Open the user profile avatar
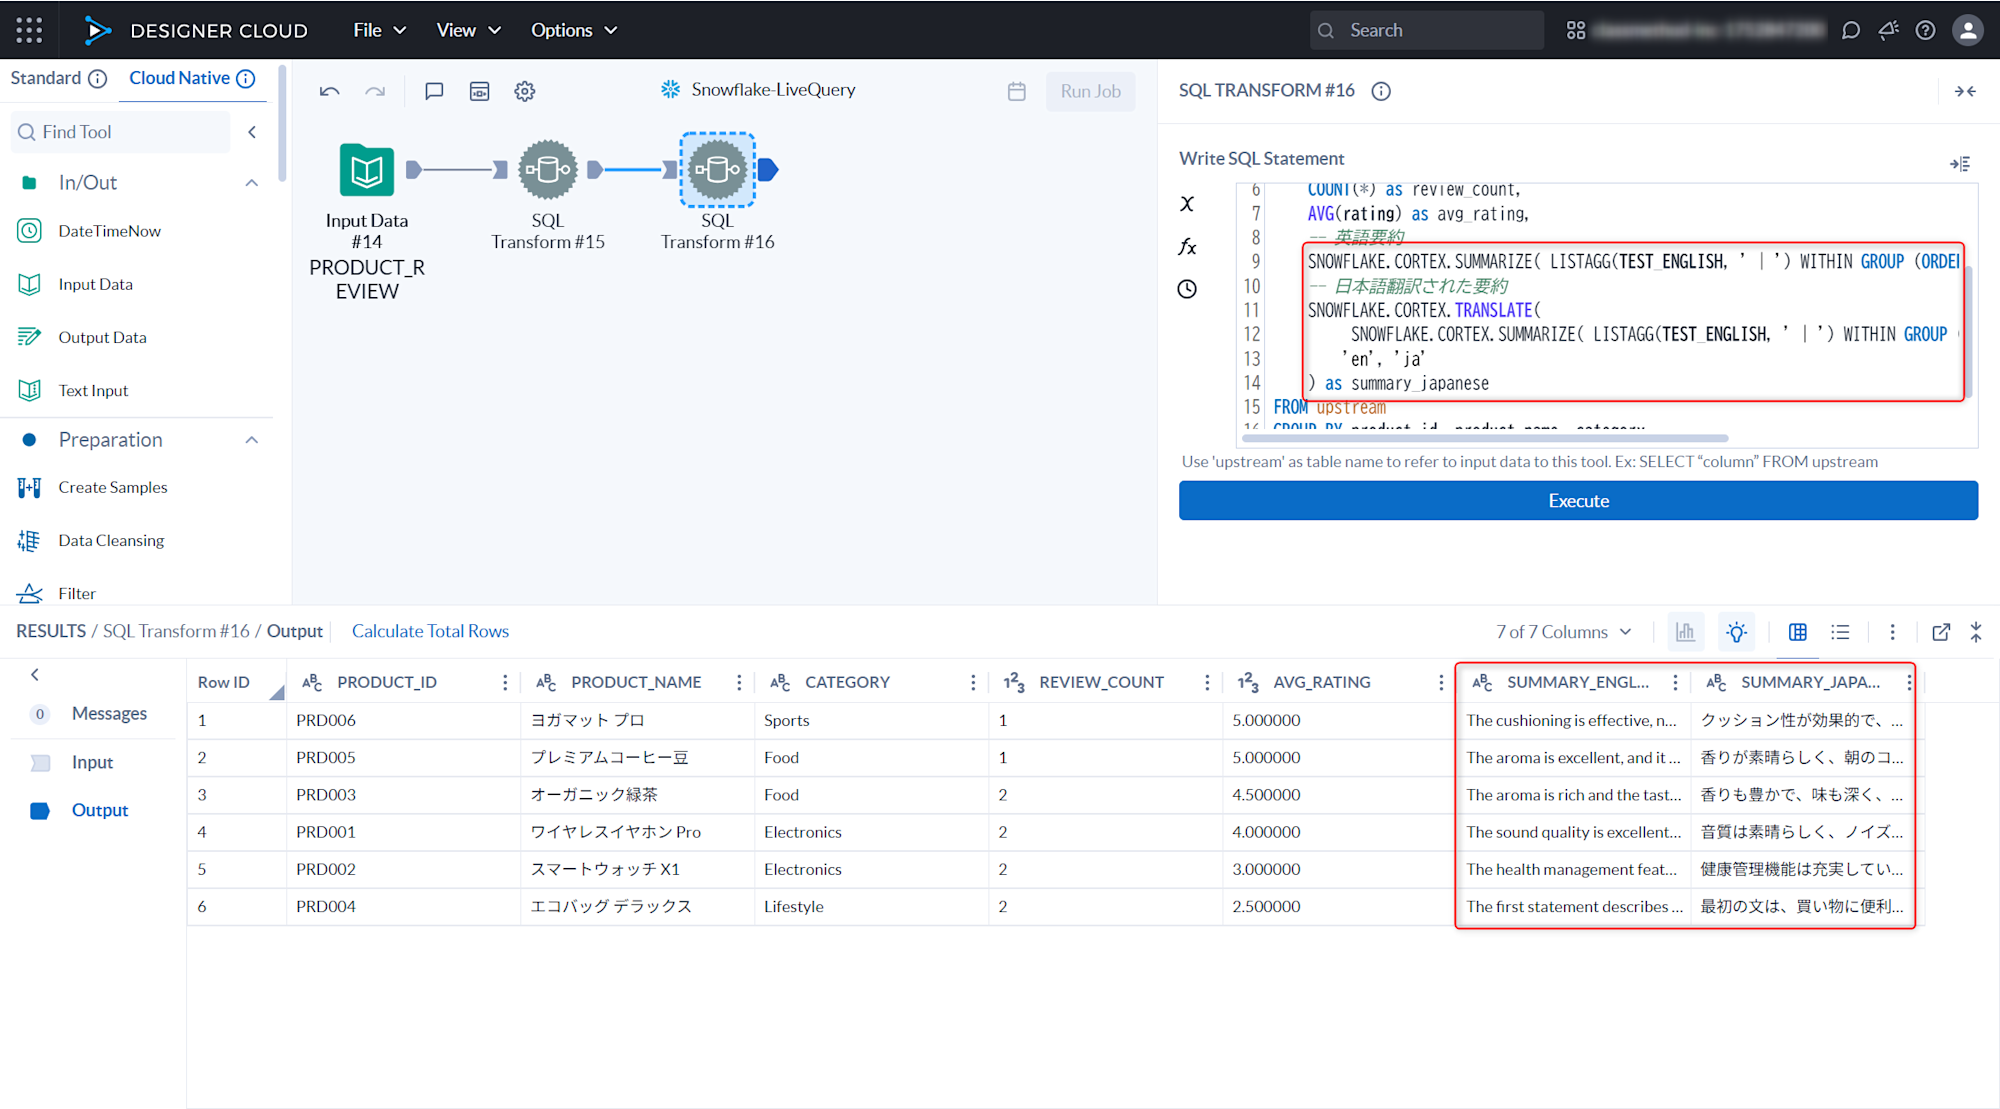This screenshot has width=2000, height=1109. (1968, 30)
